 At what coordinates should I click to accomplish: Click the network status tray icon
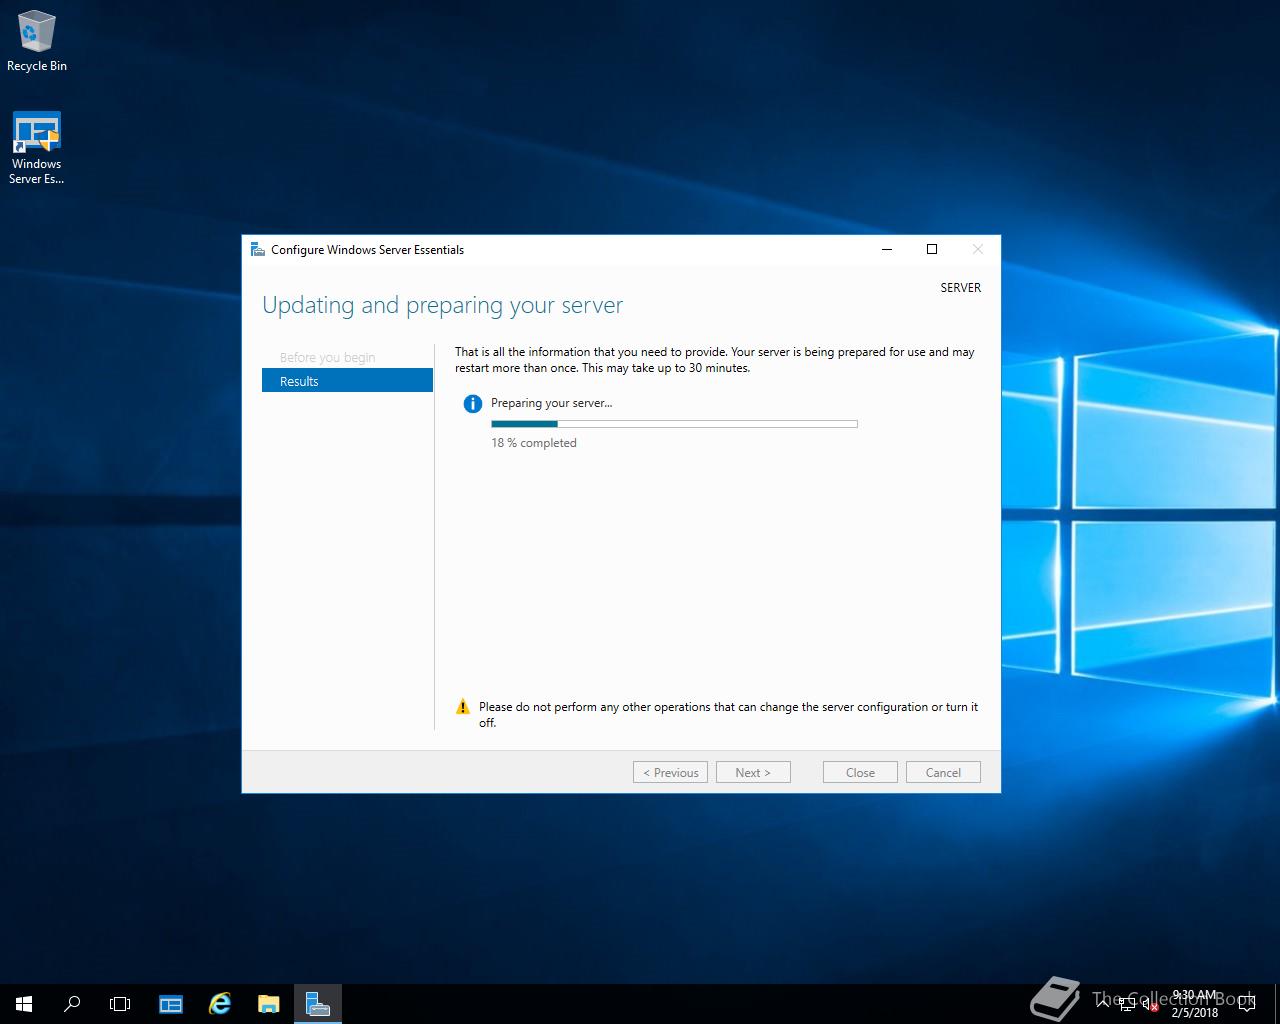[1127, 1004]
